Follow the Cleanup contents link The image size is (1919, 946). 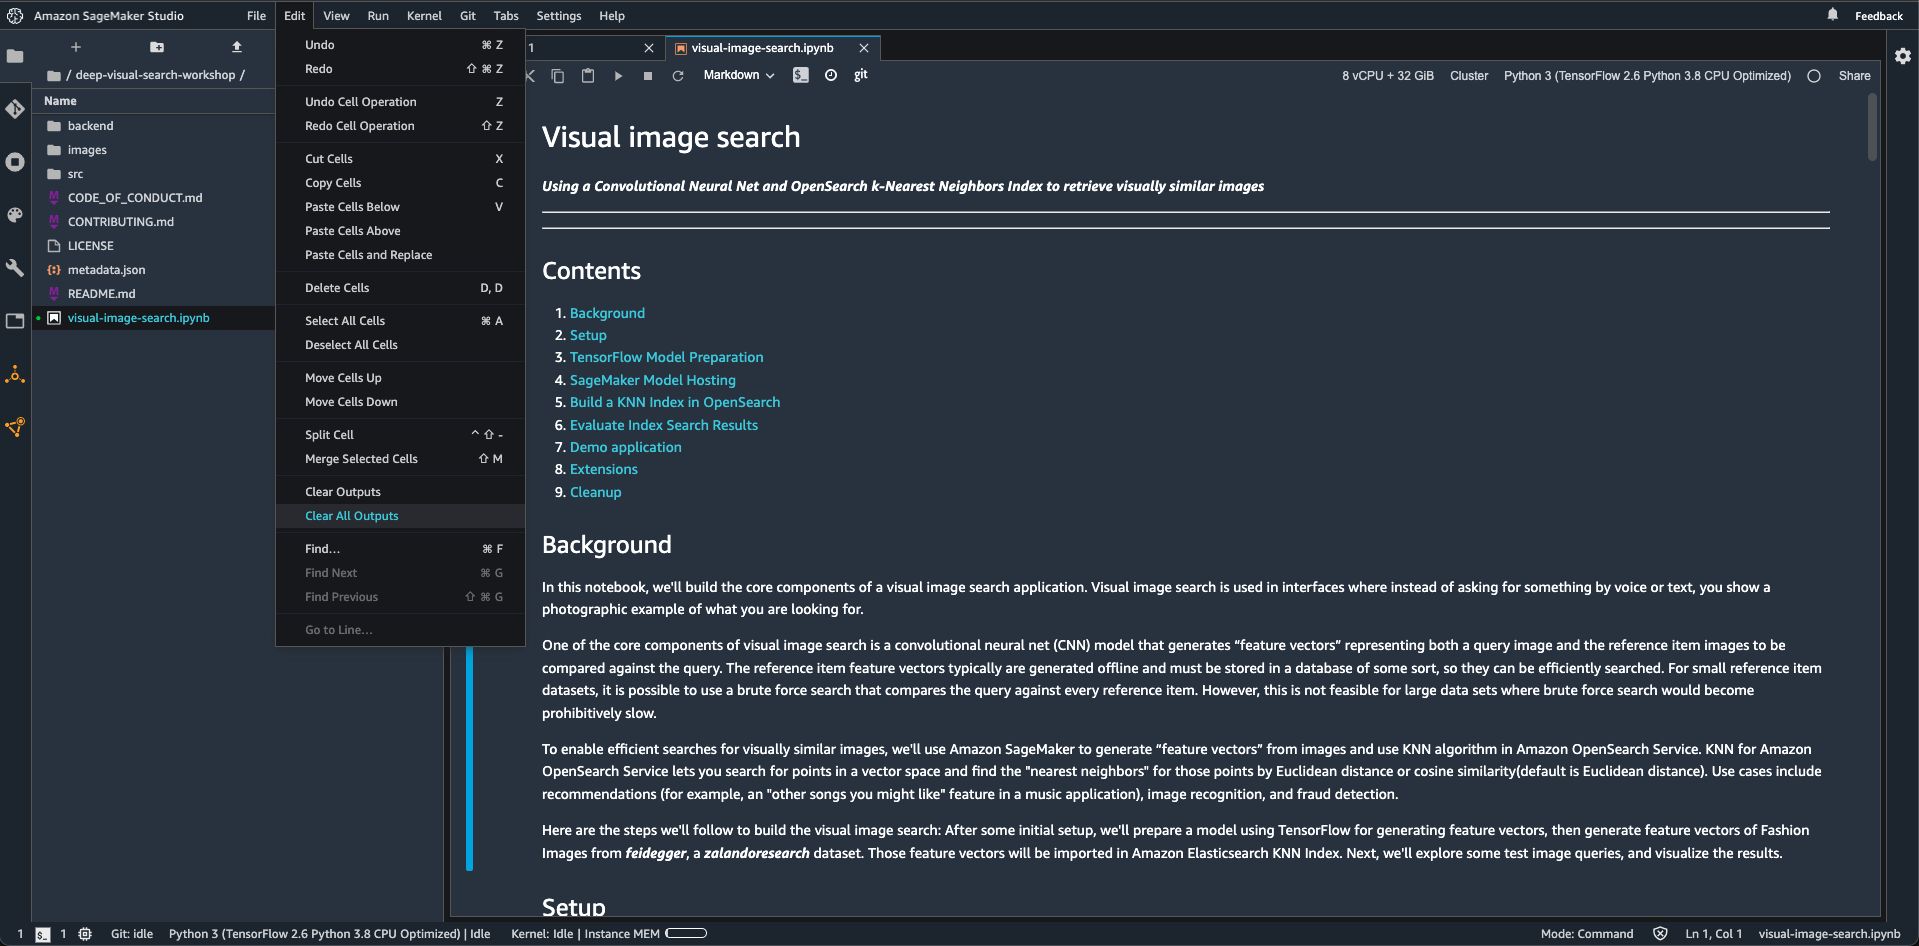point(595,492)
